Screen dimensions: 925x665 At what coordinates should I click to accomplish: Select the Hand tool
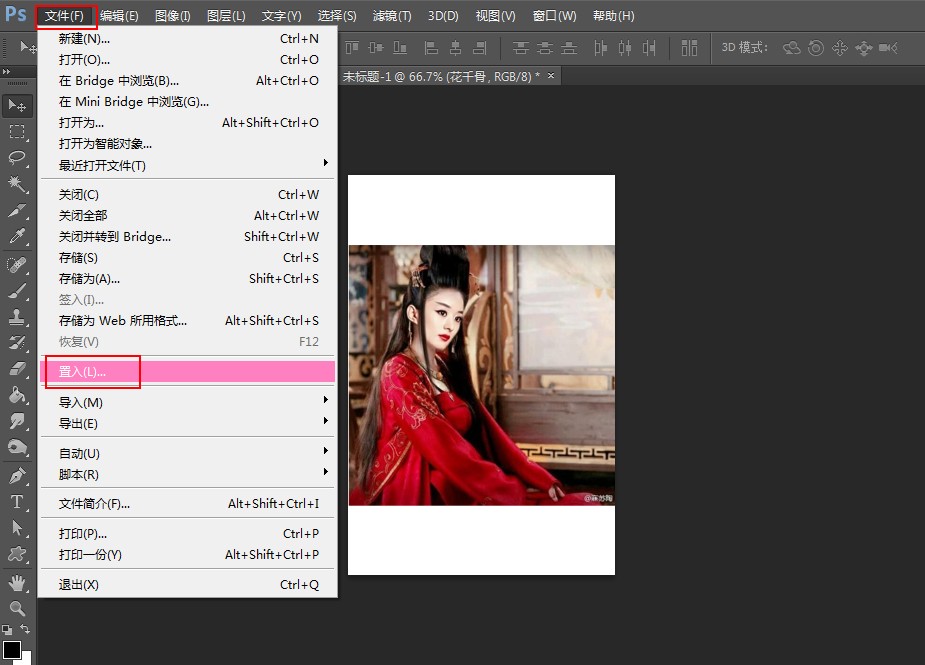[17, 583]
